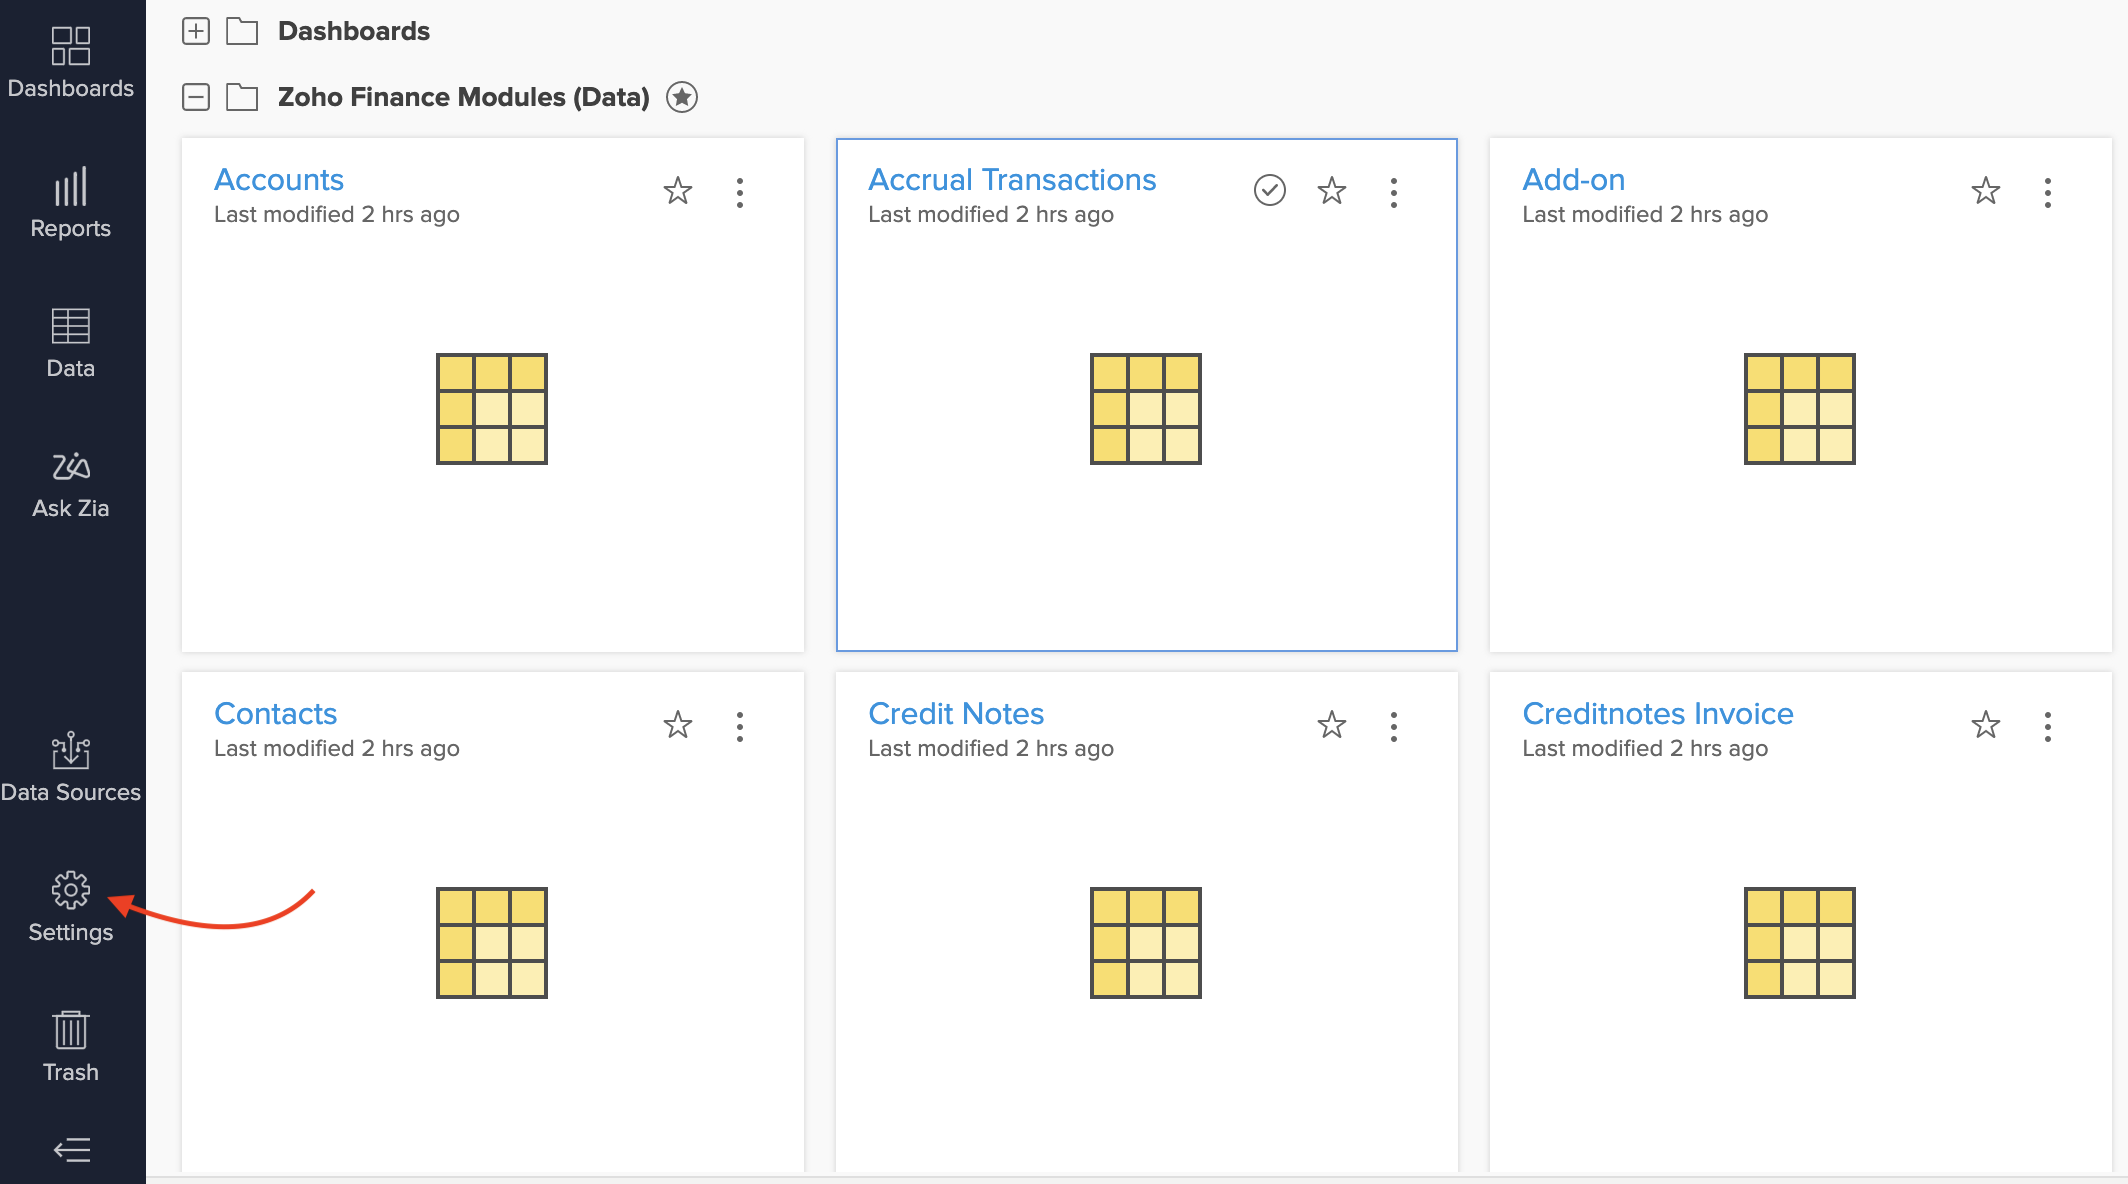Toggle favorite on Zoho Finance Modules folder
The width and height of the screenshot is (2128, 1184).
coord(681,96)
